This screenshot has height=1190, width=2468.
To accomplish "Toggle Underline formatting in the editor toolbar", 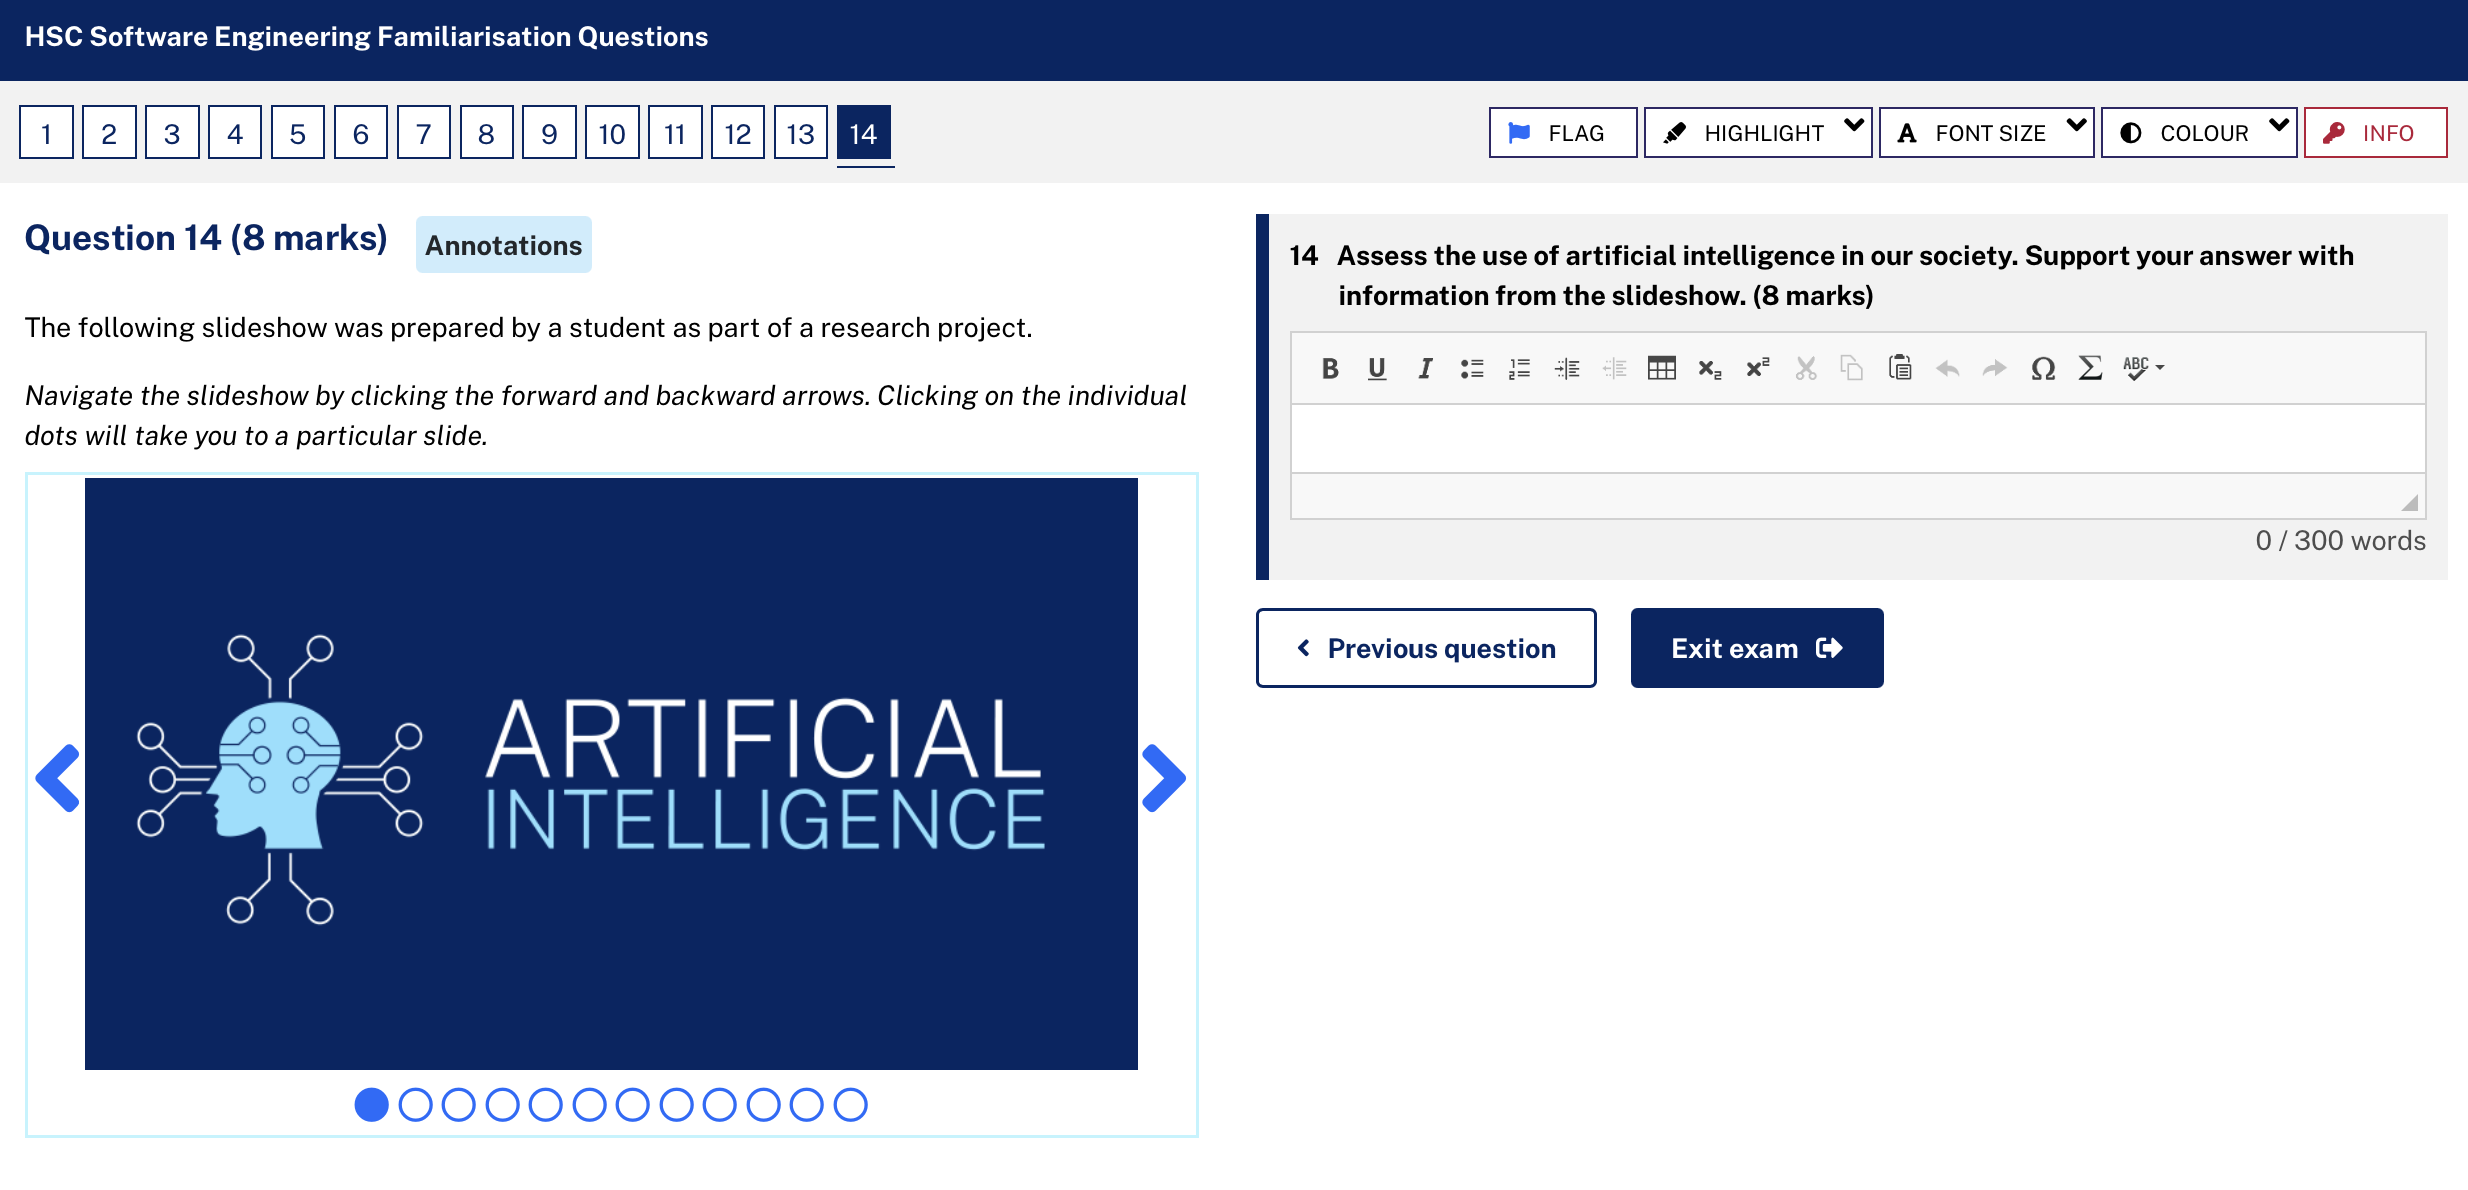I will [1376, 368].
